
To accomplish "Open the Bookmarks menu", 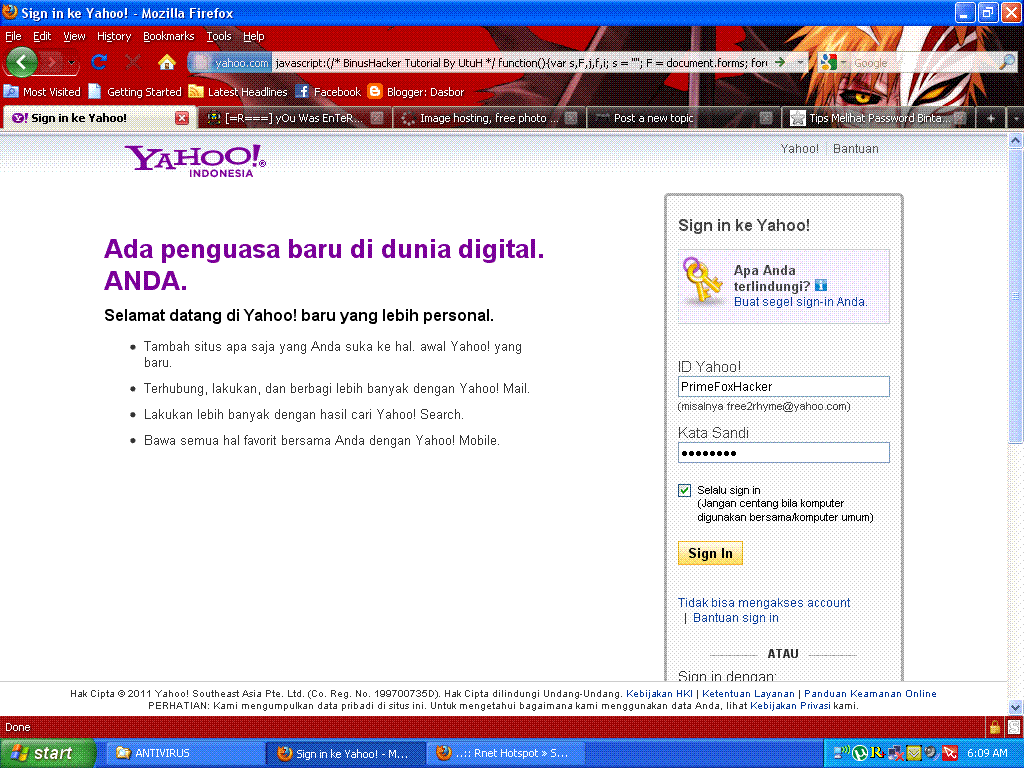I will click(x=168, y=37).
